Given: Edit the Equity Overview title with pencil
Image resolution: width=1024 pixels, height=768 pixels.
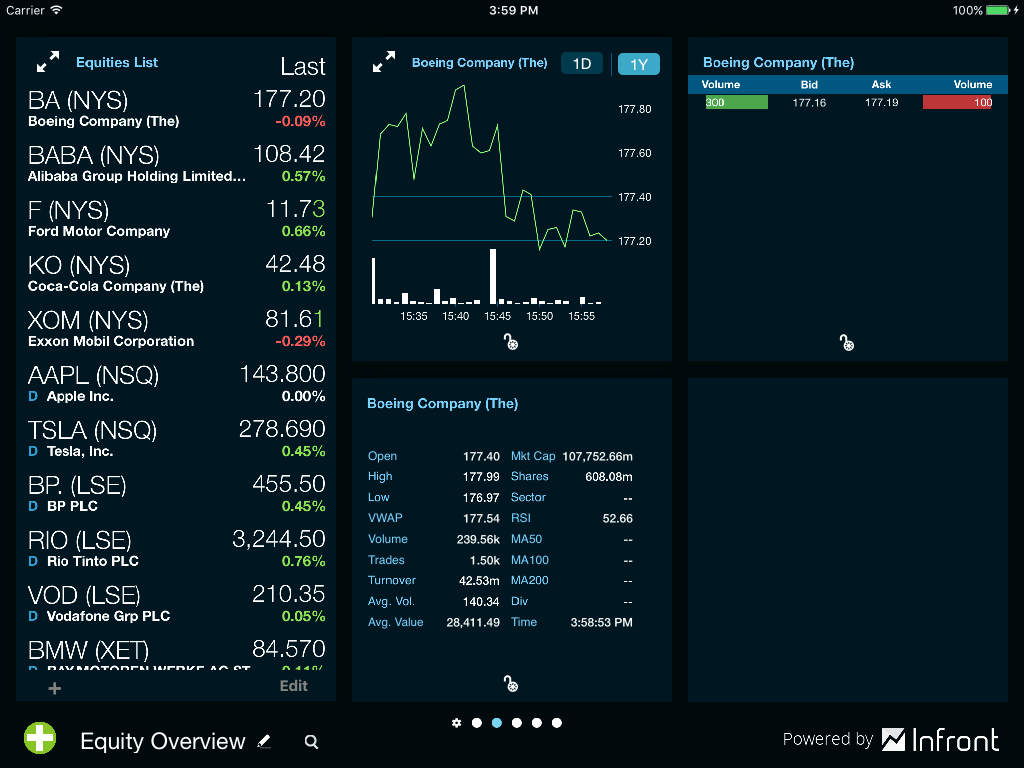Looking at the screenshot, I should (264, 741).
